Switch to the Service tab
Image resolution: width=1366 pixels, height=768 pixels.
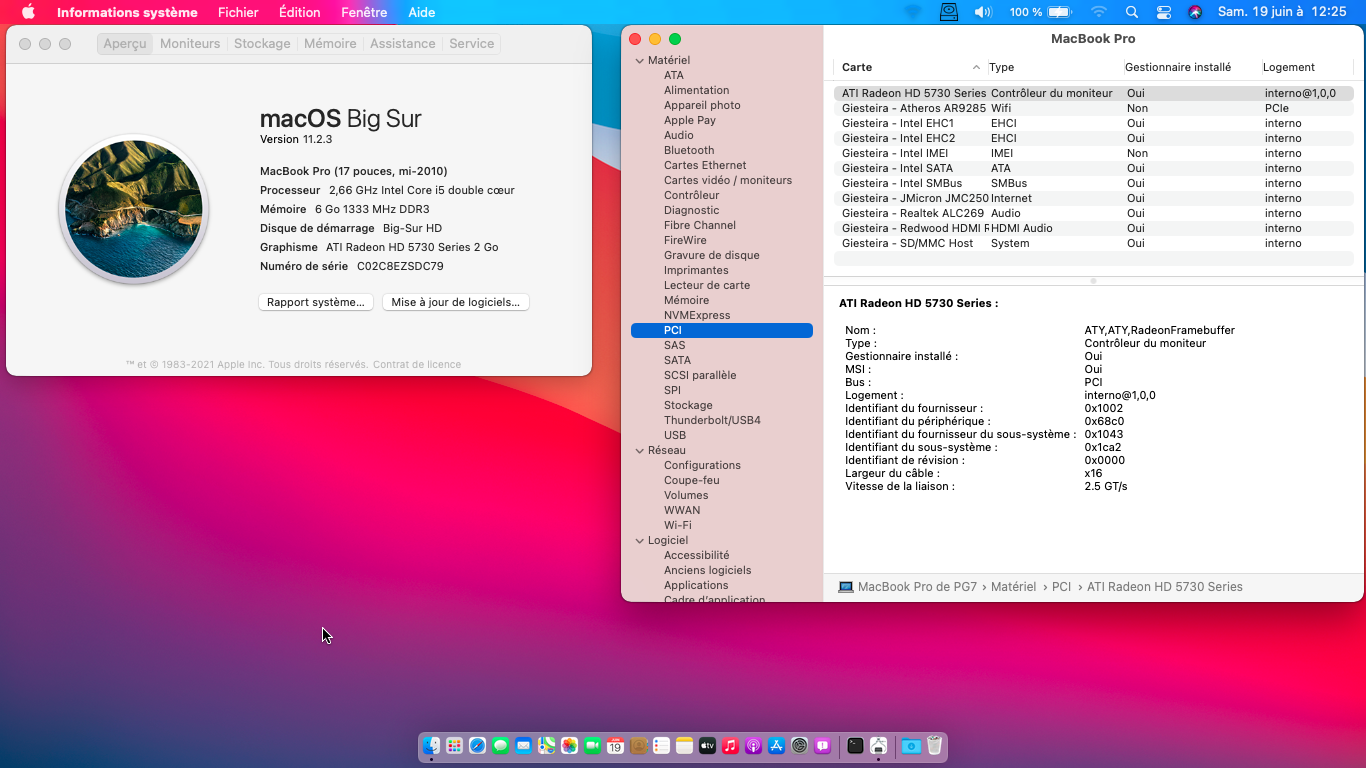[472, 44]
